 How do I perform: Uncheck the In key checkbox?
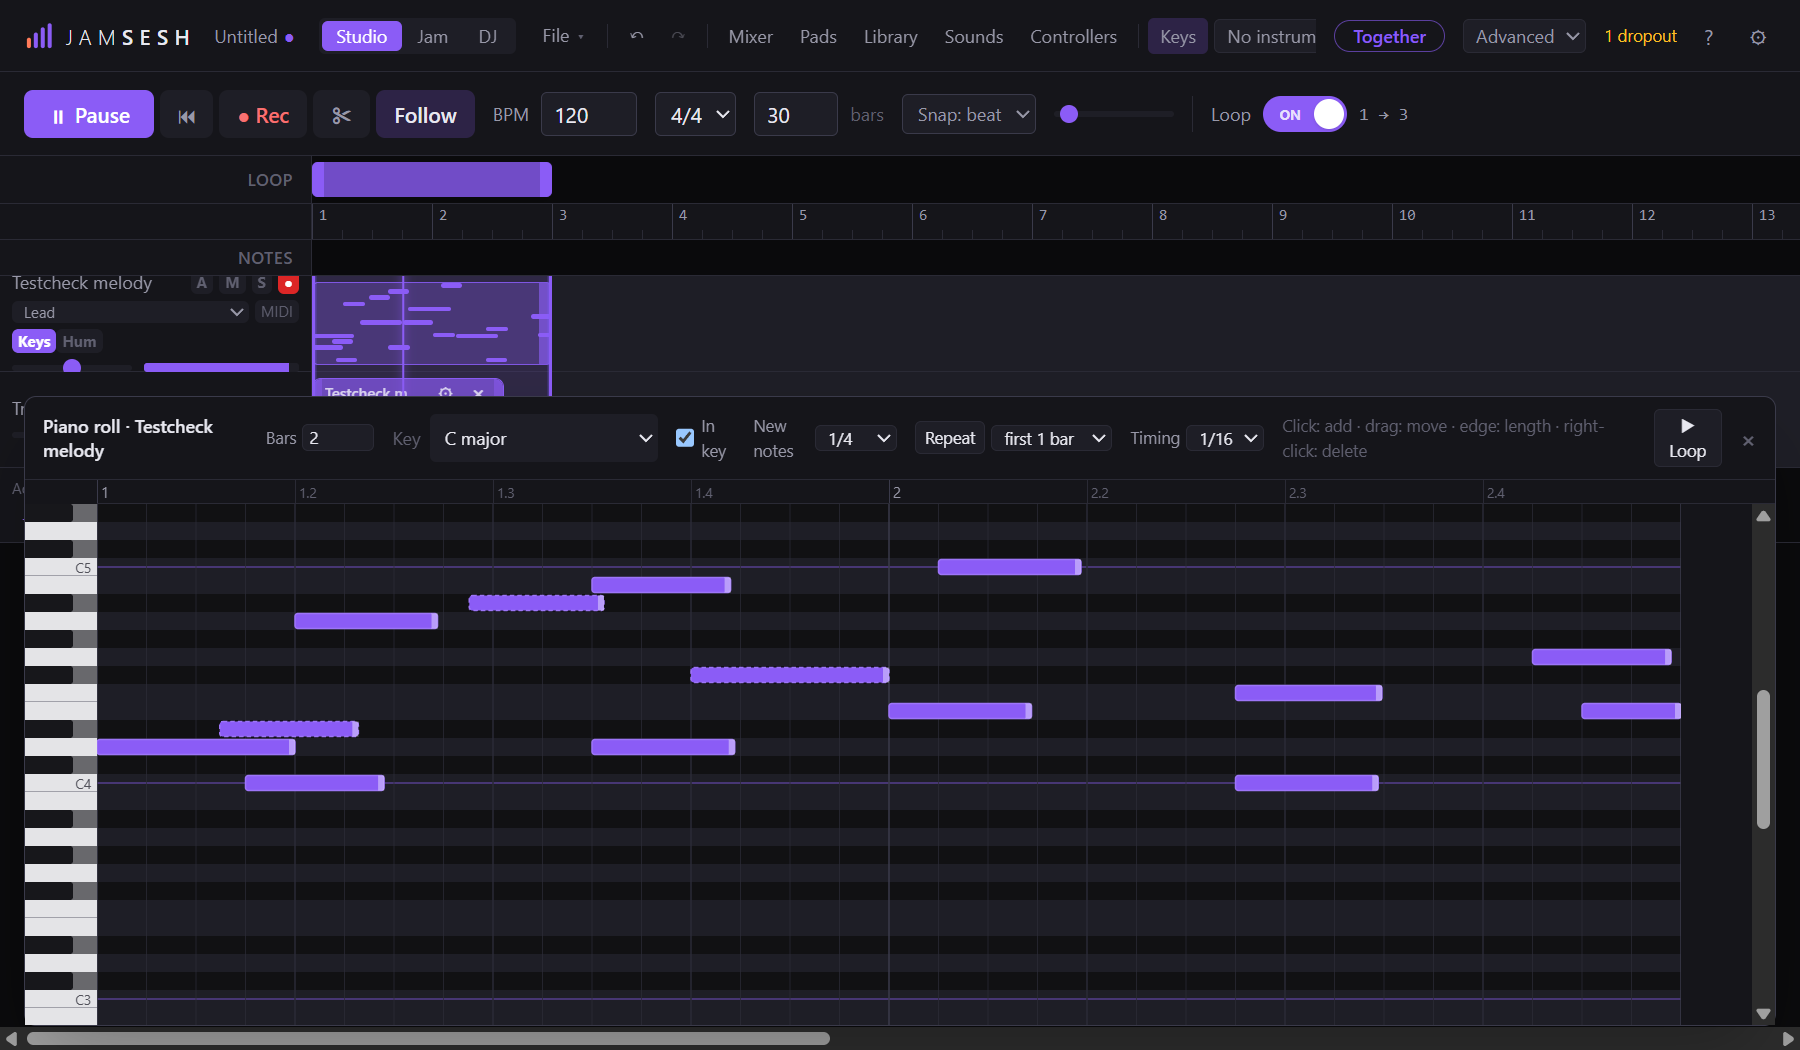[685, 438]
